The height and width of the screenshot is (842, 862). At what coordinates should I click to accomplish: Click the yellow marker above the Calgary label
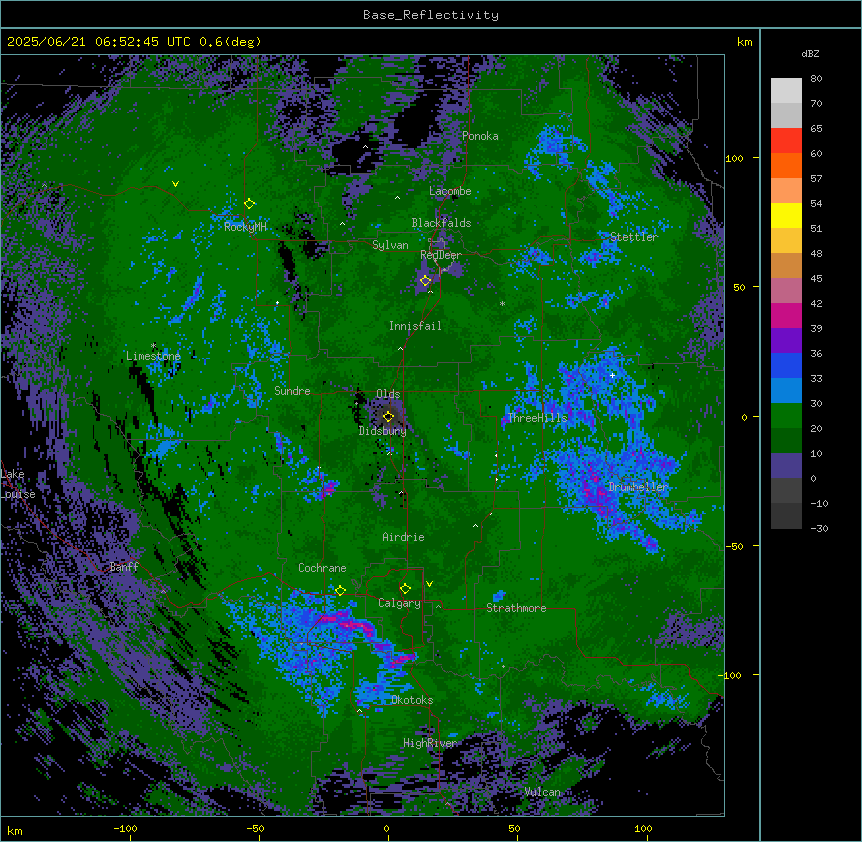(x=405, y=589)
